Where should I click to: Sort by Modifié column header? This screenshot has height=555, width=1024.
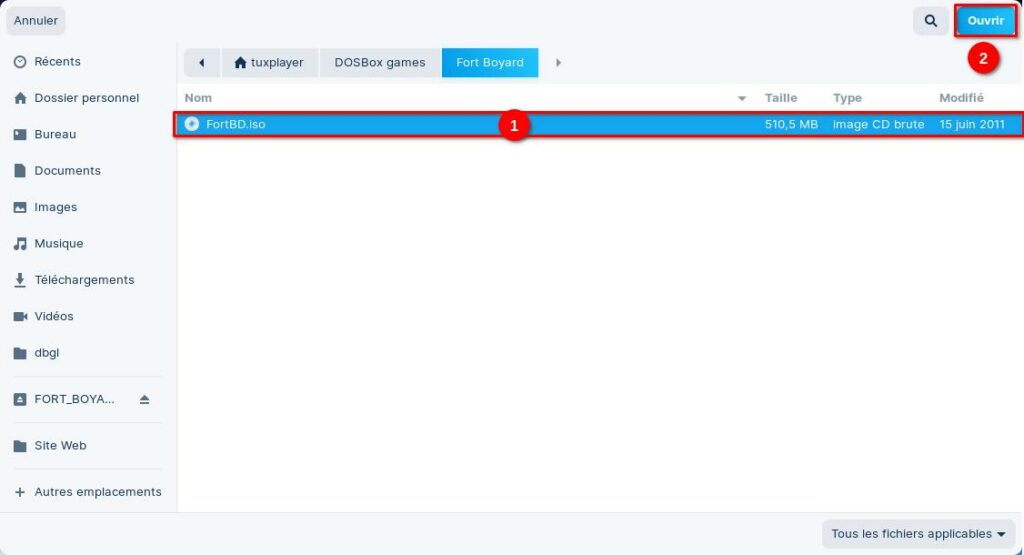961,98
